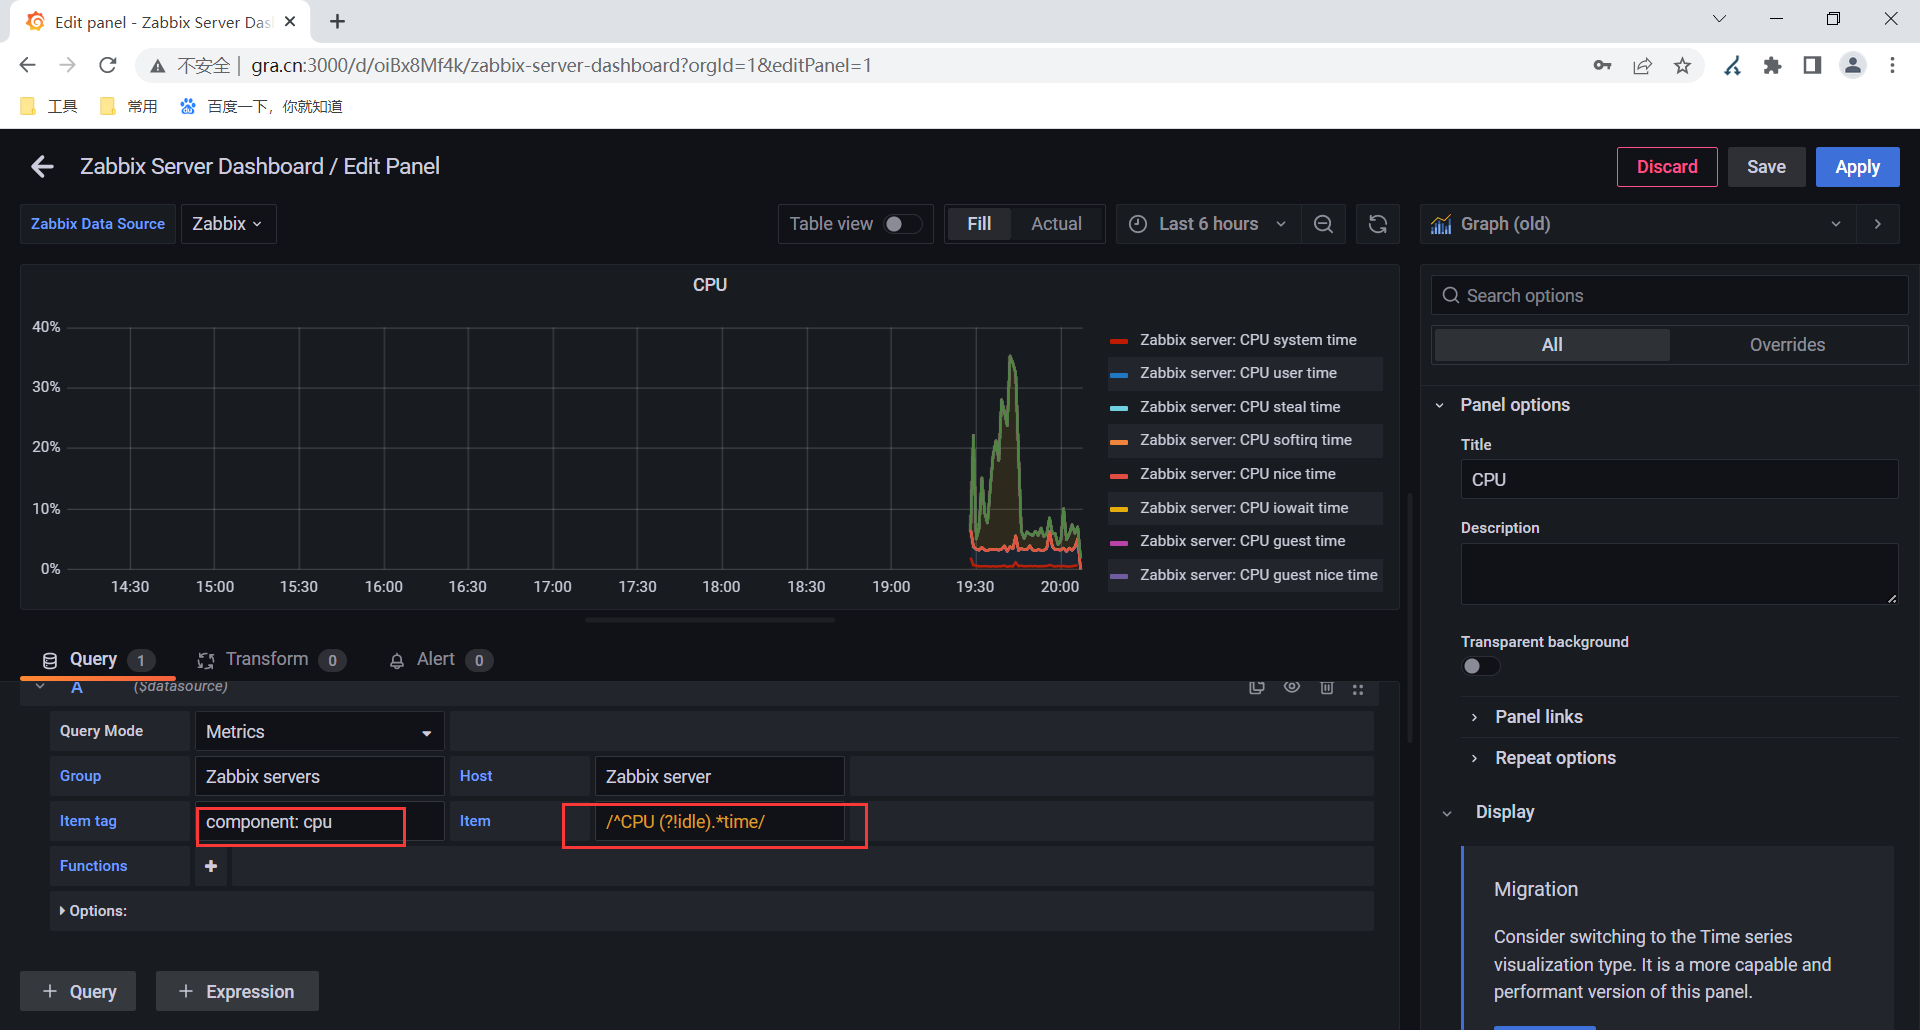
Task: Open the saved passwords key icon
Action: 1602,65
